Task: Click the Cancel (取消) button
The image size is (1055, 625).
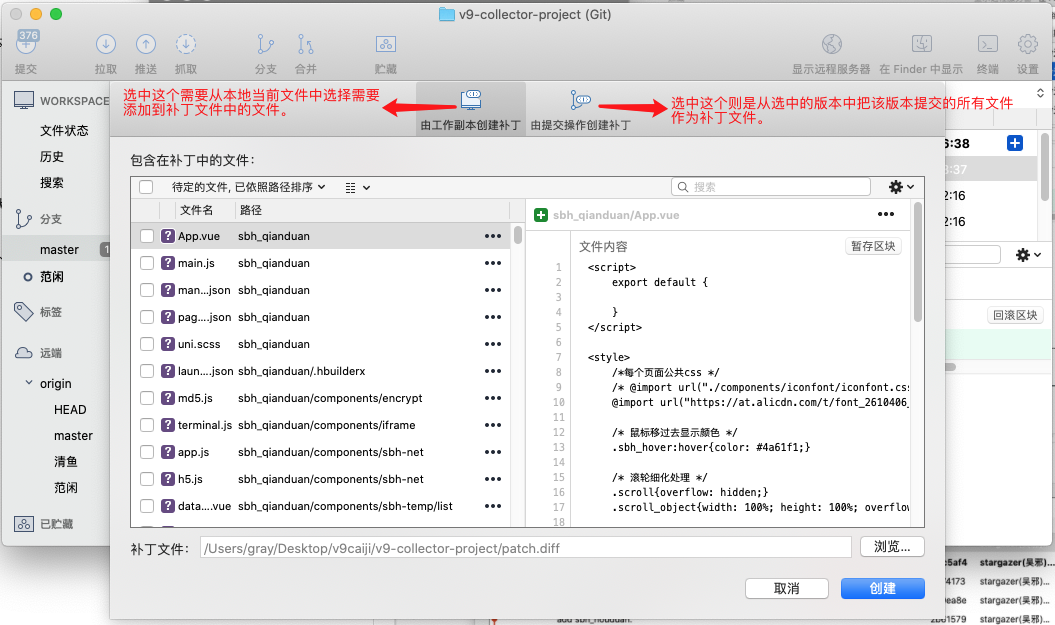Action: 787,589
